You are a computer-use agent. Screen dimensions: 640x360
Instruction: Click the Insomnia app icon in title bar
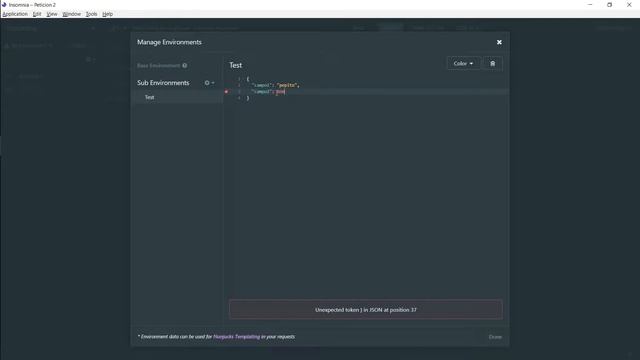pos(4,4)
